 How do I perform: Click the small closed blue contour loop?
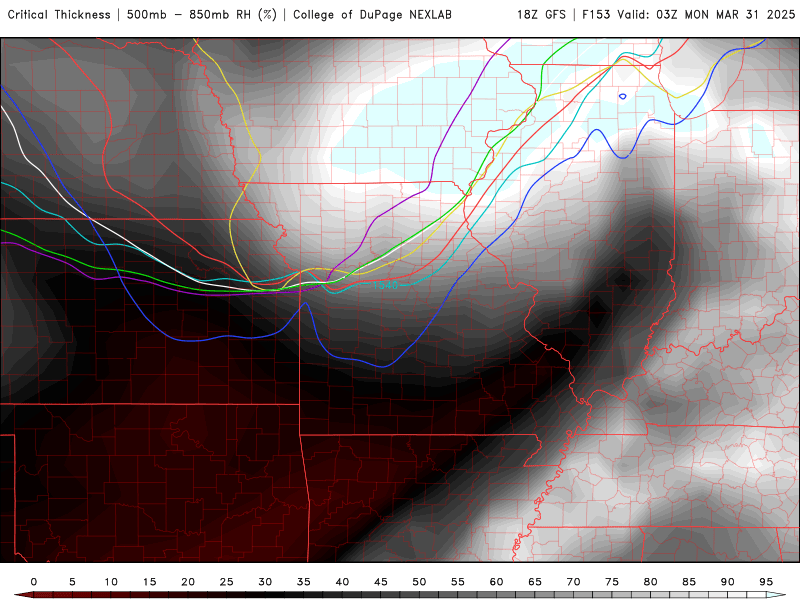pyautogui.click(x=622, y=96)
